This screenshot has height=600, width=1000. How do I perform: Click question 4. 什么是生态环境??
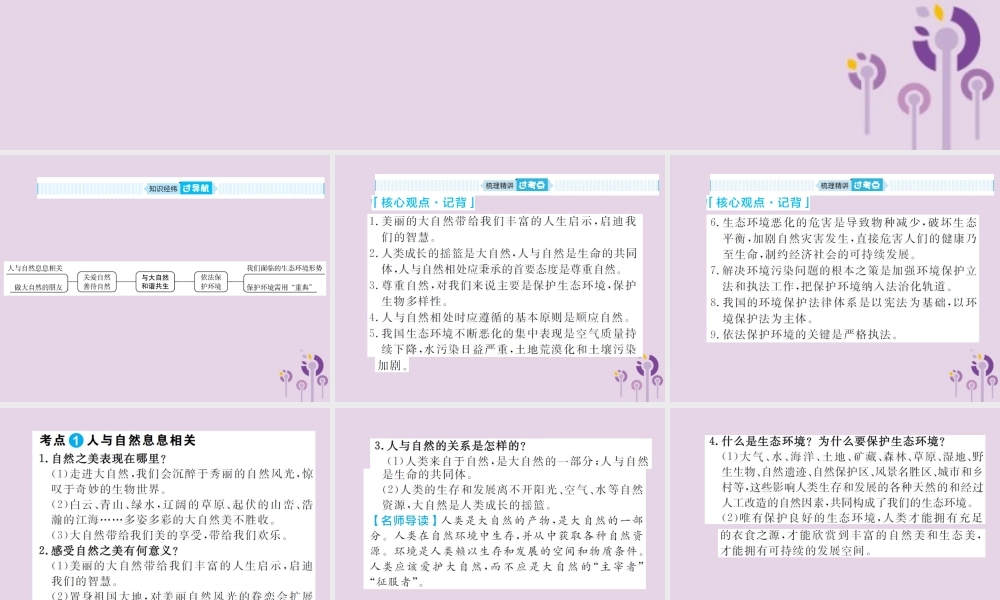827,441
